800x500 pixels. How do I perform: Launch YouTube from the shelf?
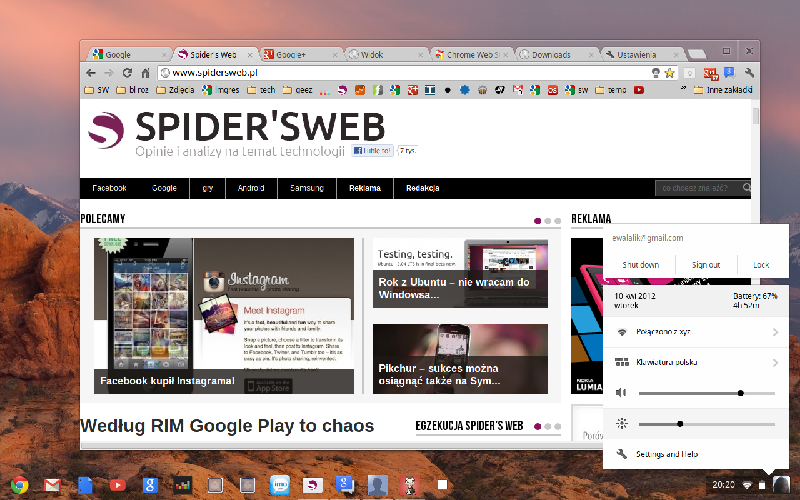click(118, 485)
